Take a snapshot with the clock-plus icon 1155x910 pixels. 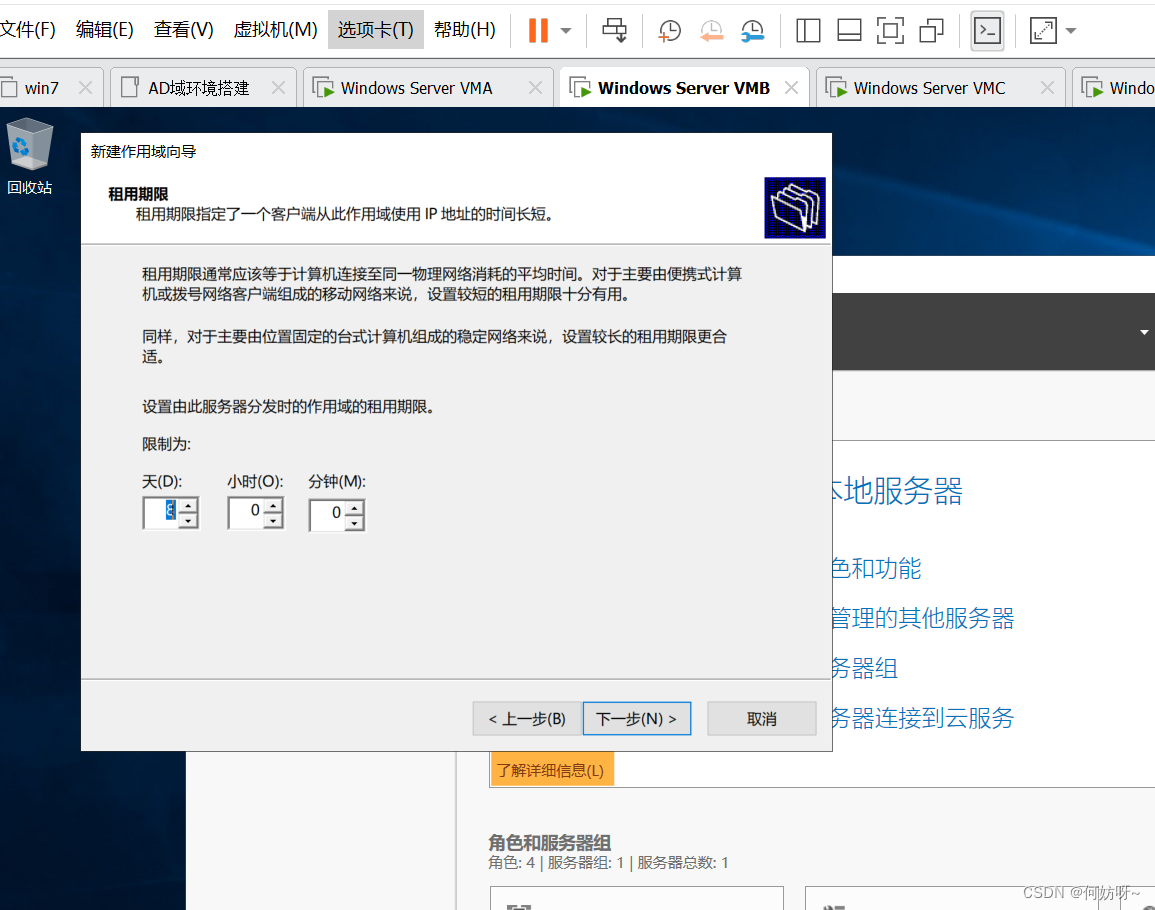pos(669,30)
